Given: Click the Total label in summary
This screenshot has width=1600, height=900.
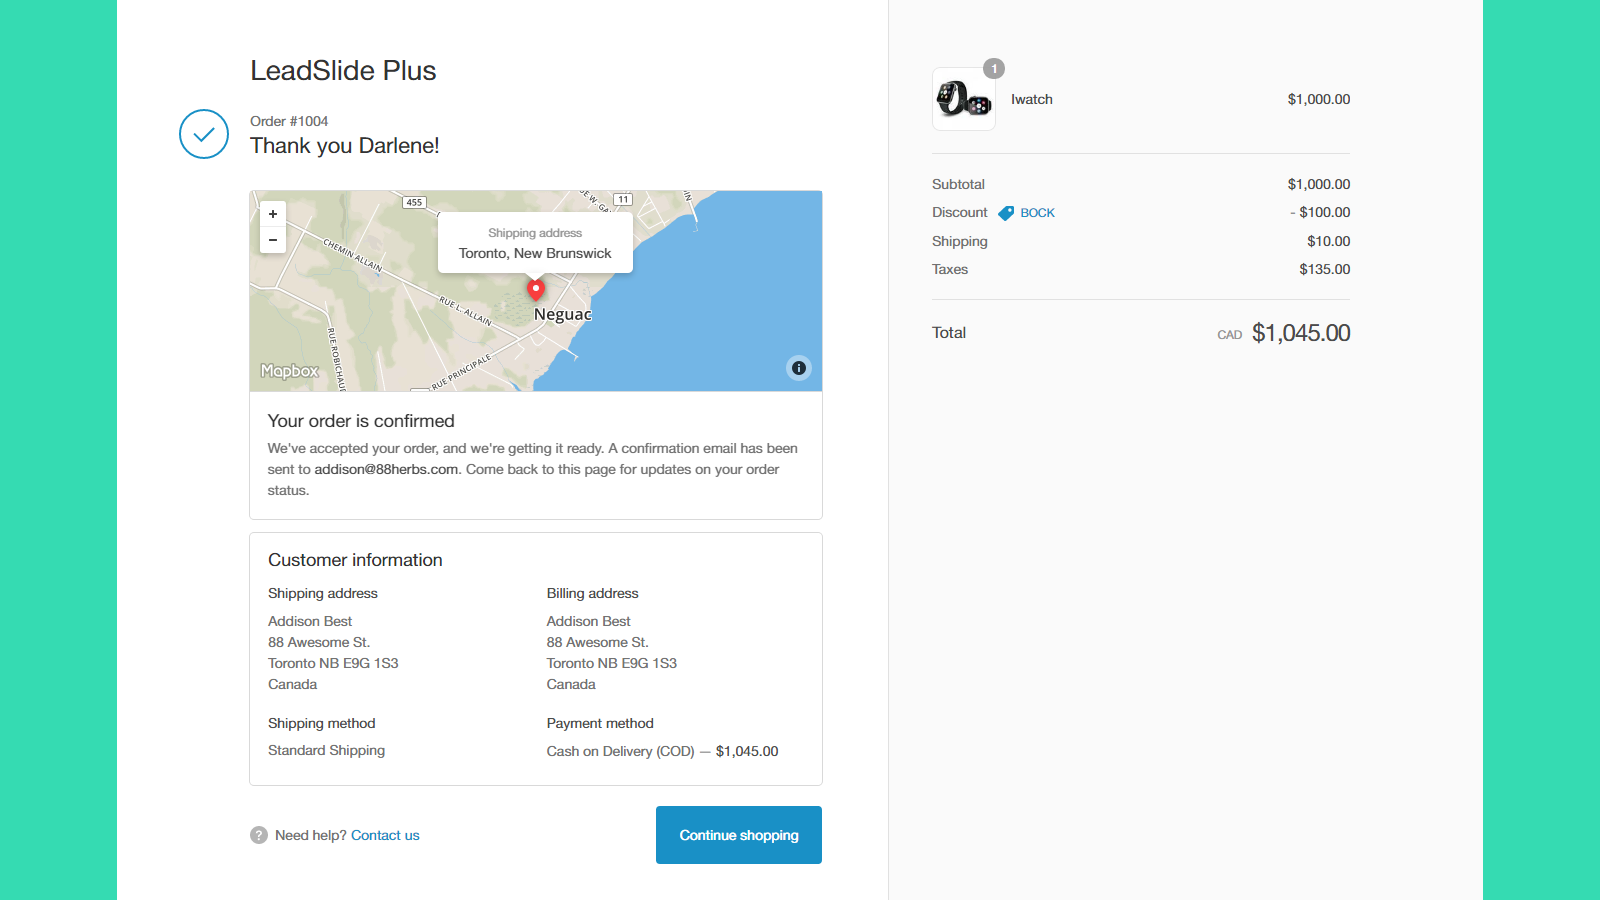Looking at the screenshot, I should tap(949, 333).
